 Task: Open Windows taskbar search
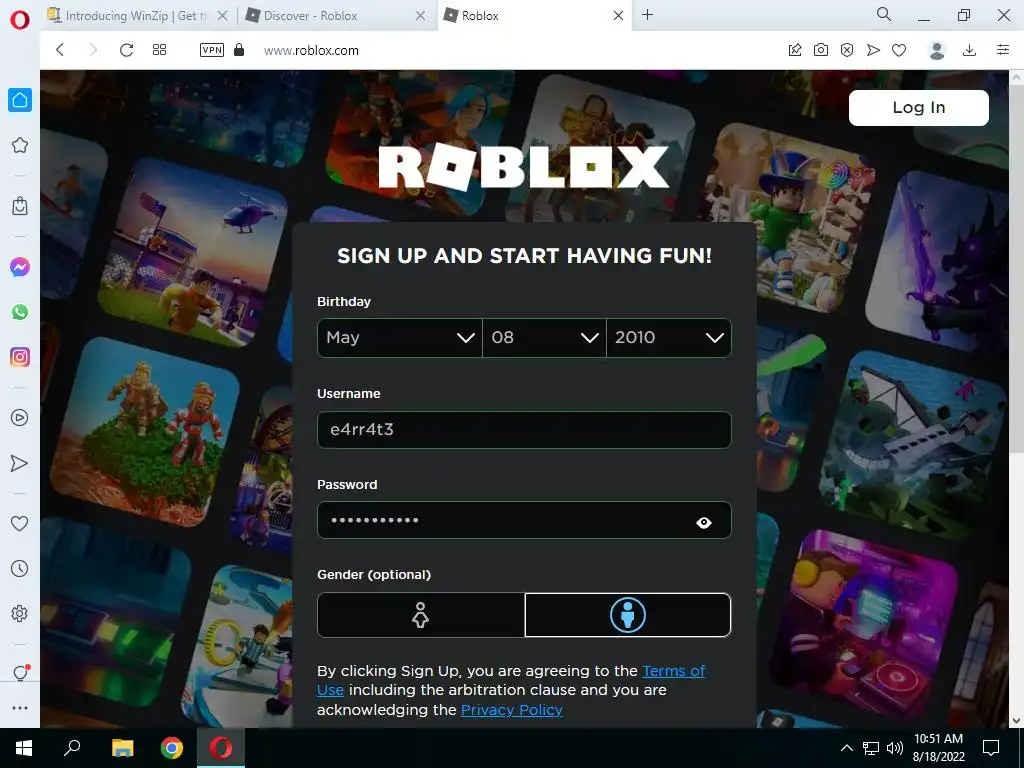[x=72, y=748]
